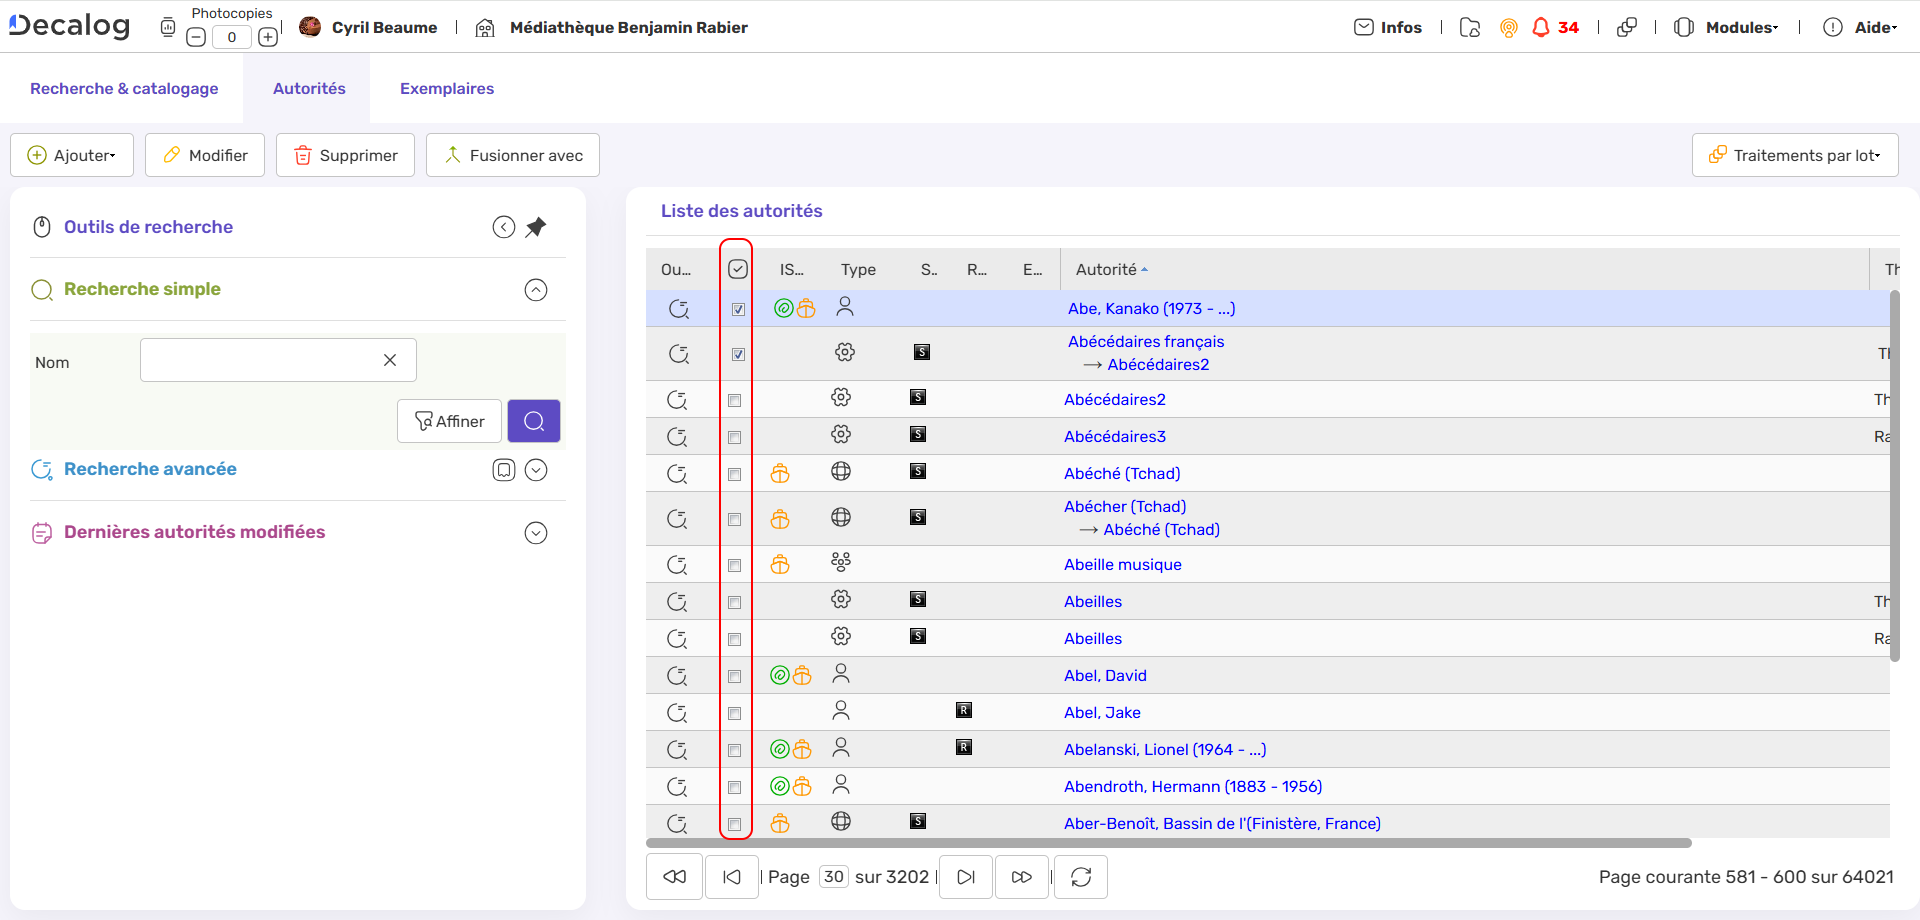Click the refresh icon below the authorities list
1920x920 pixels.
click(1080, 876)
